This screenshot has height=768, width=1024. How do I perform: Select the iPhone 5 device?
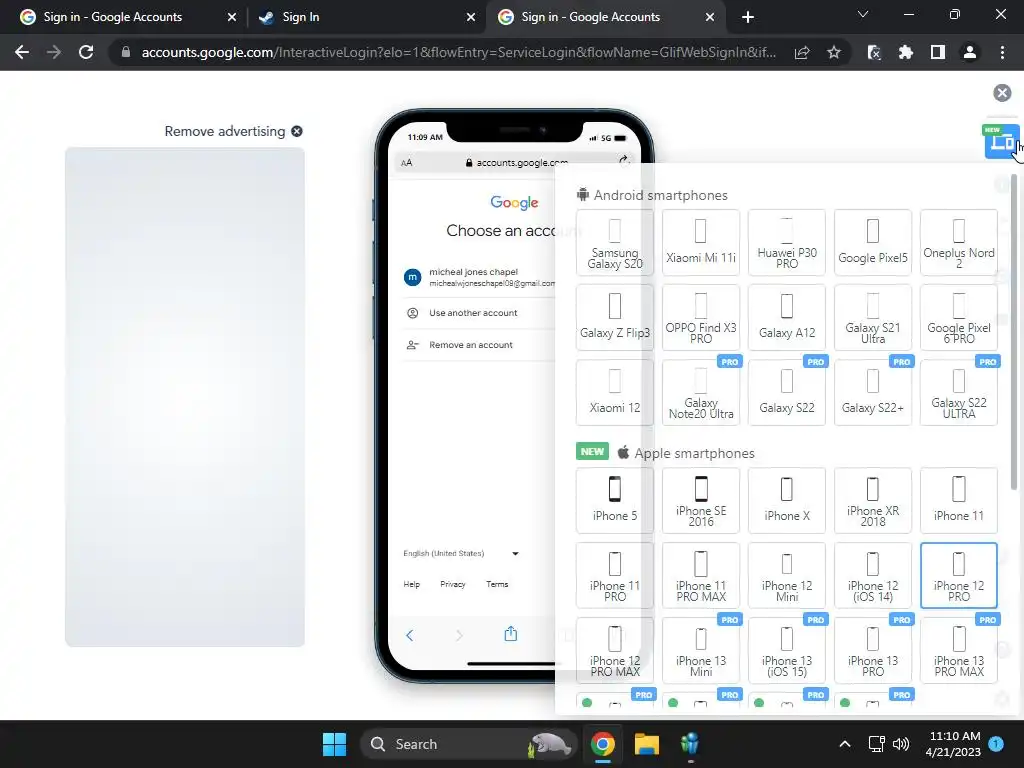point(615,500)
